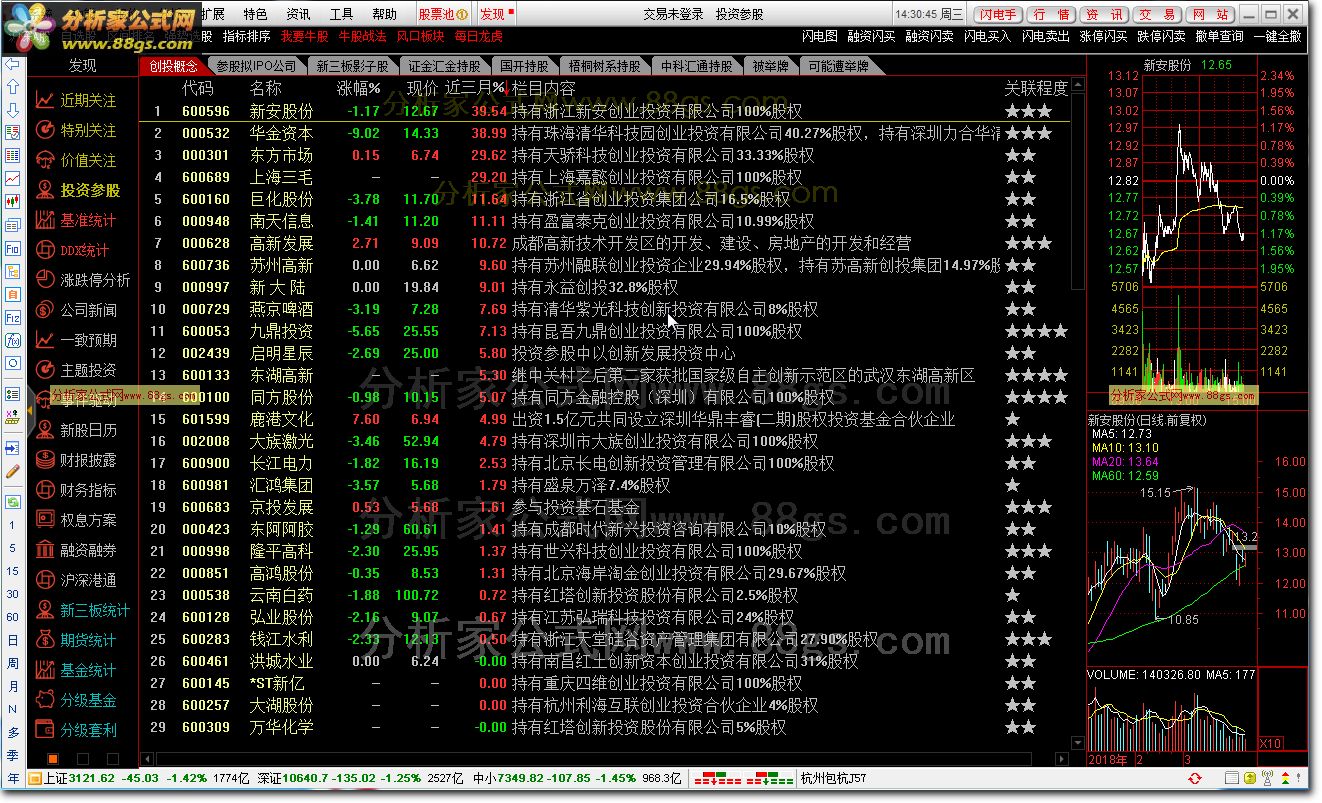The width and height of the screenshot is (1322, 803).
Task: Sort by 涨幅% column header
Action: pyautogui.click(x=358, y=88)
